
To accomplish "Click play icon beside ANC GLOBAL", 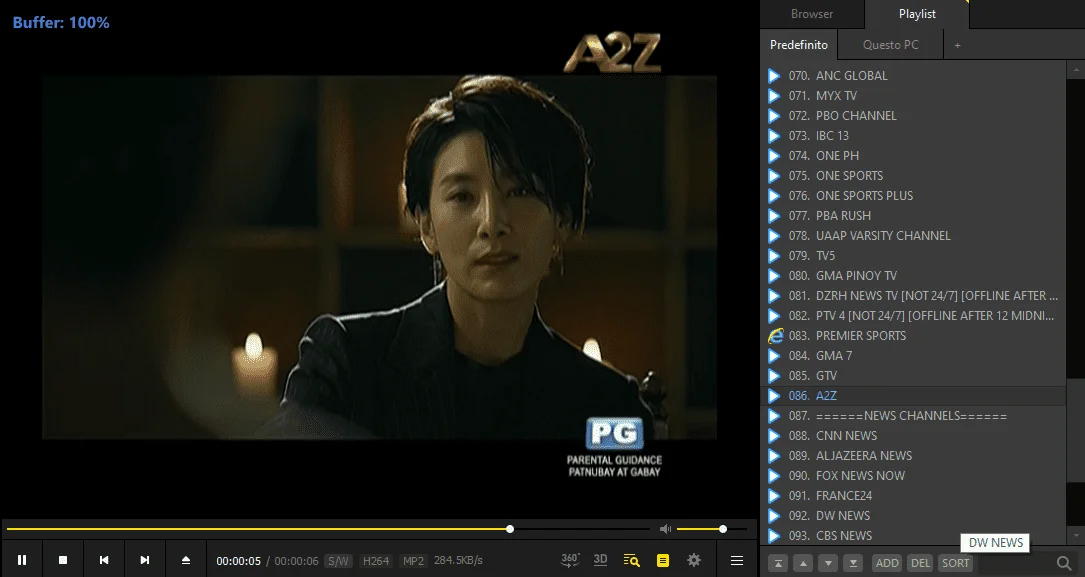I will [774, 75].
